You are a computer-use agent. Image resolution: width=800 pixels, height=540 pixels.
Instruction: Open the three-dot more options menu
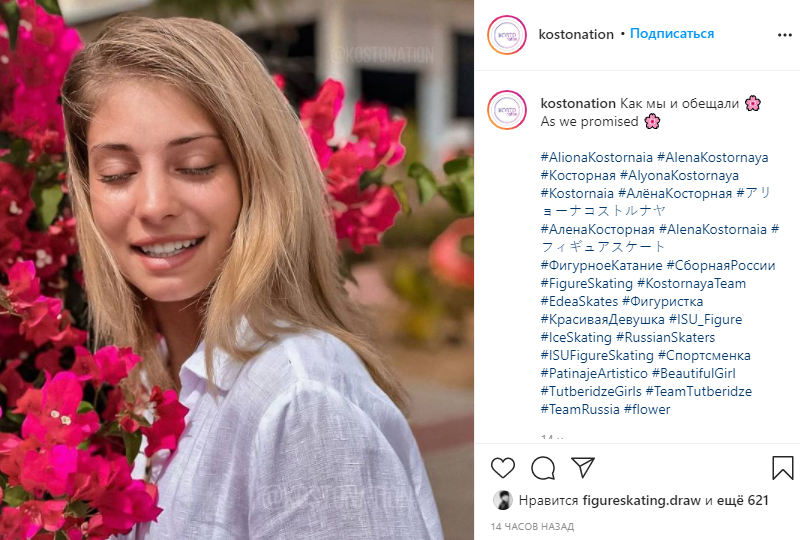pyautogui.click(x=784, y=34)
